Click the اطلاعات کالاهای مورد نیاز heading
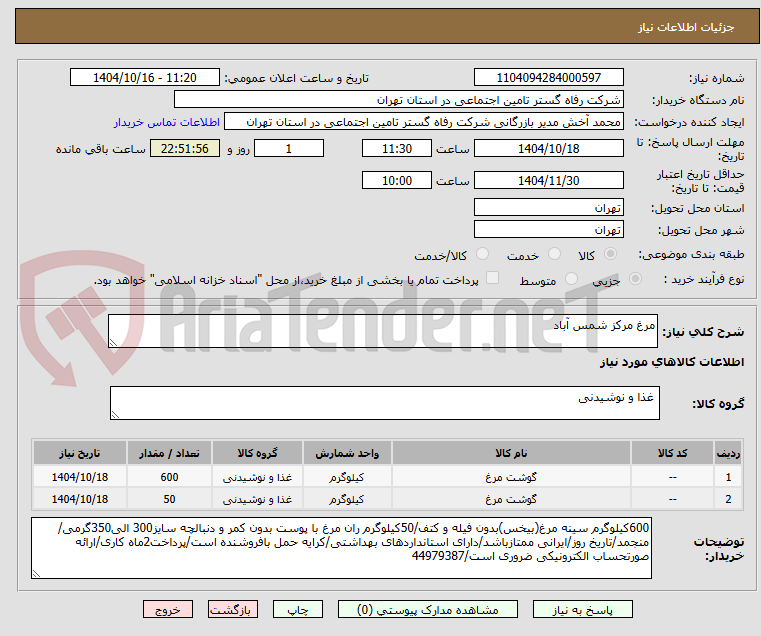This screenshot has width=761, height=636. click(672, 362)
